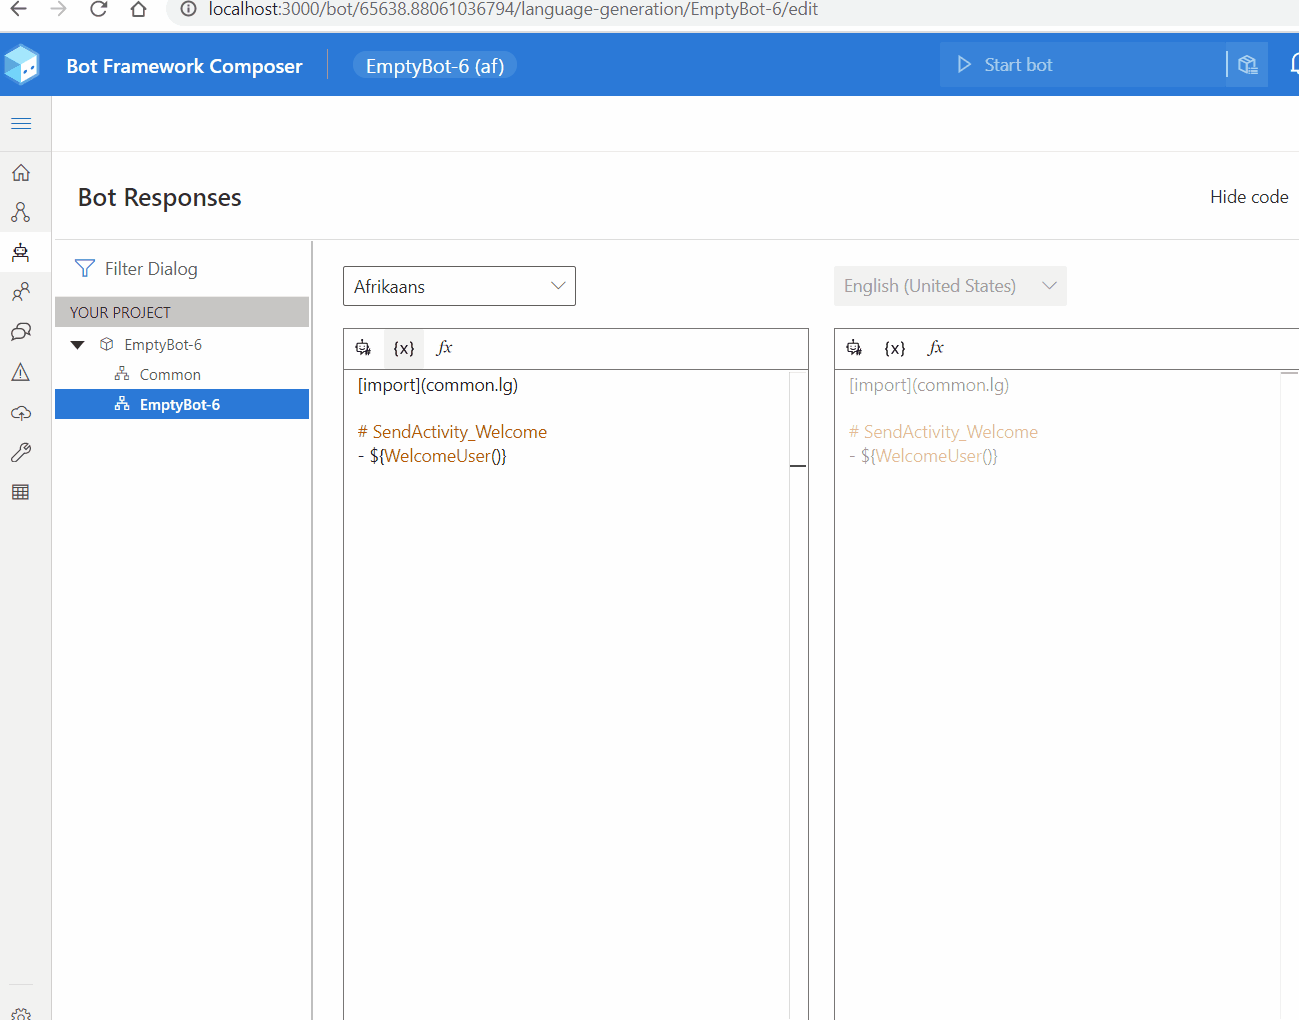Open Publish cloud page in sidebar
Screen dimensions: 1299x1020
tap(21, 412)
